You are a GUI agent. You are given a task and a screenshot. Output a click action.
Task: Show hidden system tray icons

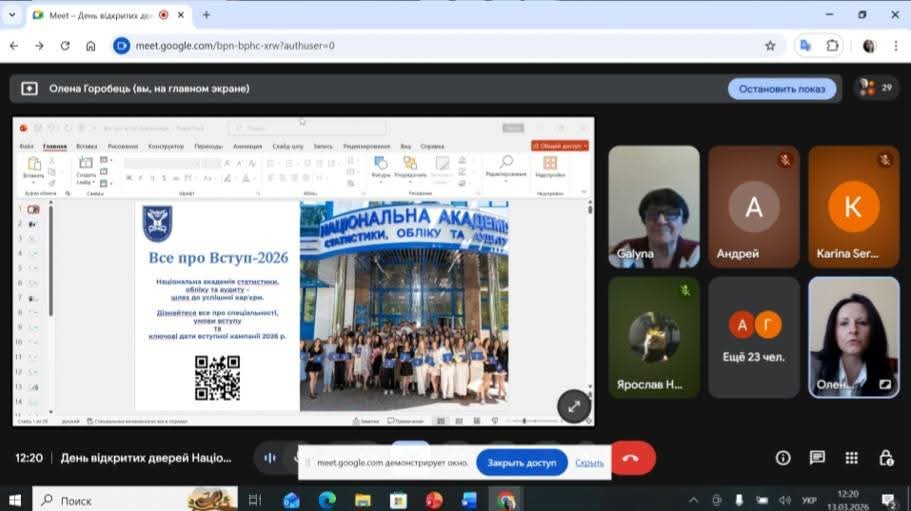coord(693,499)
